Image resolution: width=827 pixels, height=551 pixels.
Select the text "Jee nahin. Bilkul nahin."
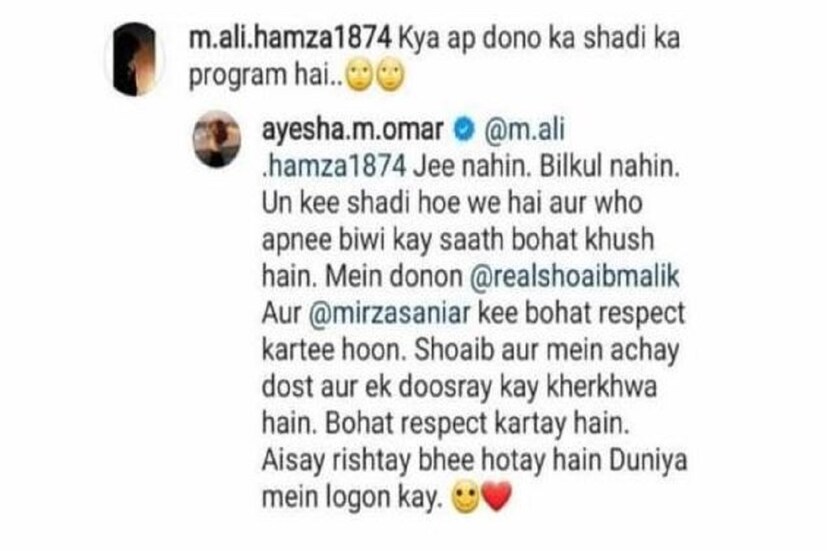(546, 167)
